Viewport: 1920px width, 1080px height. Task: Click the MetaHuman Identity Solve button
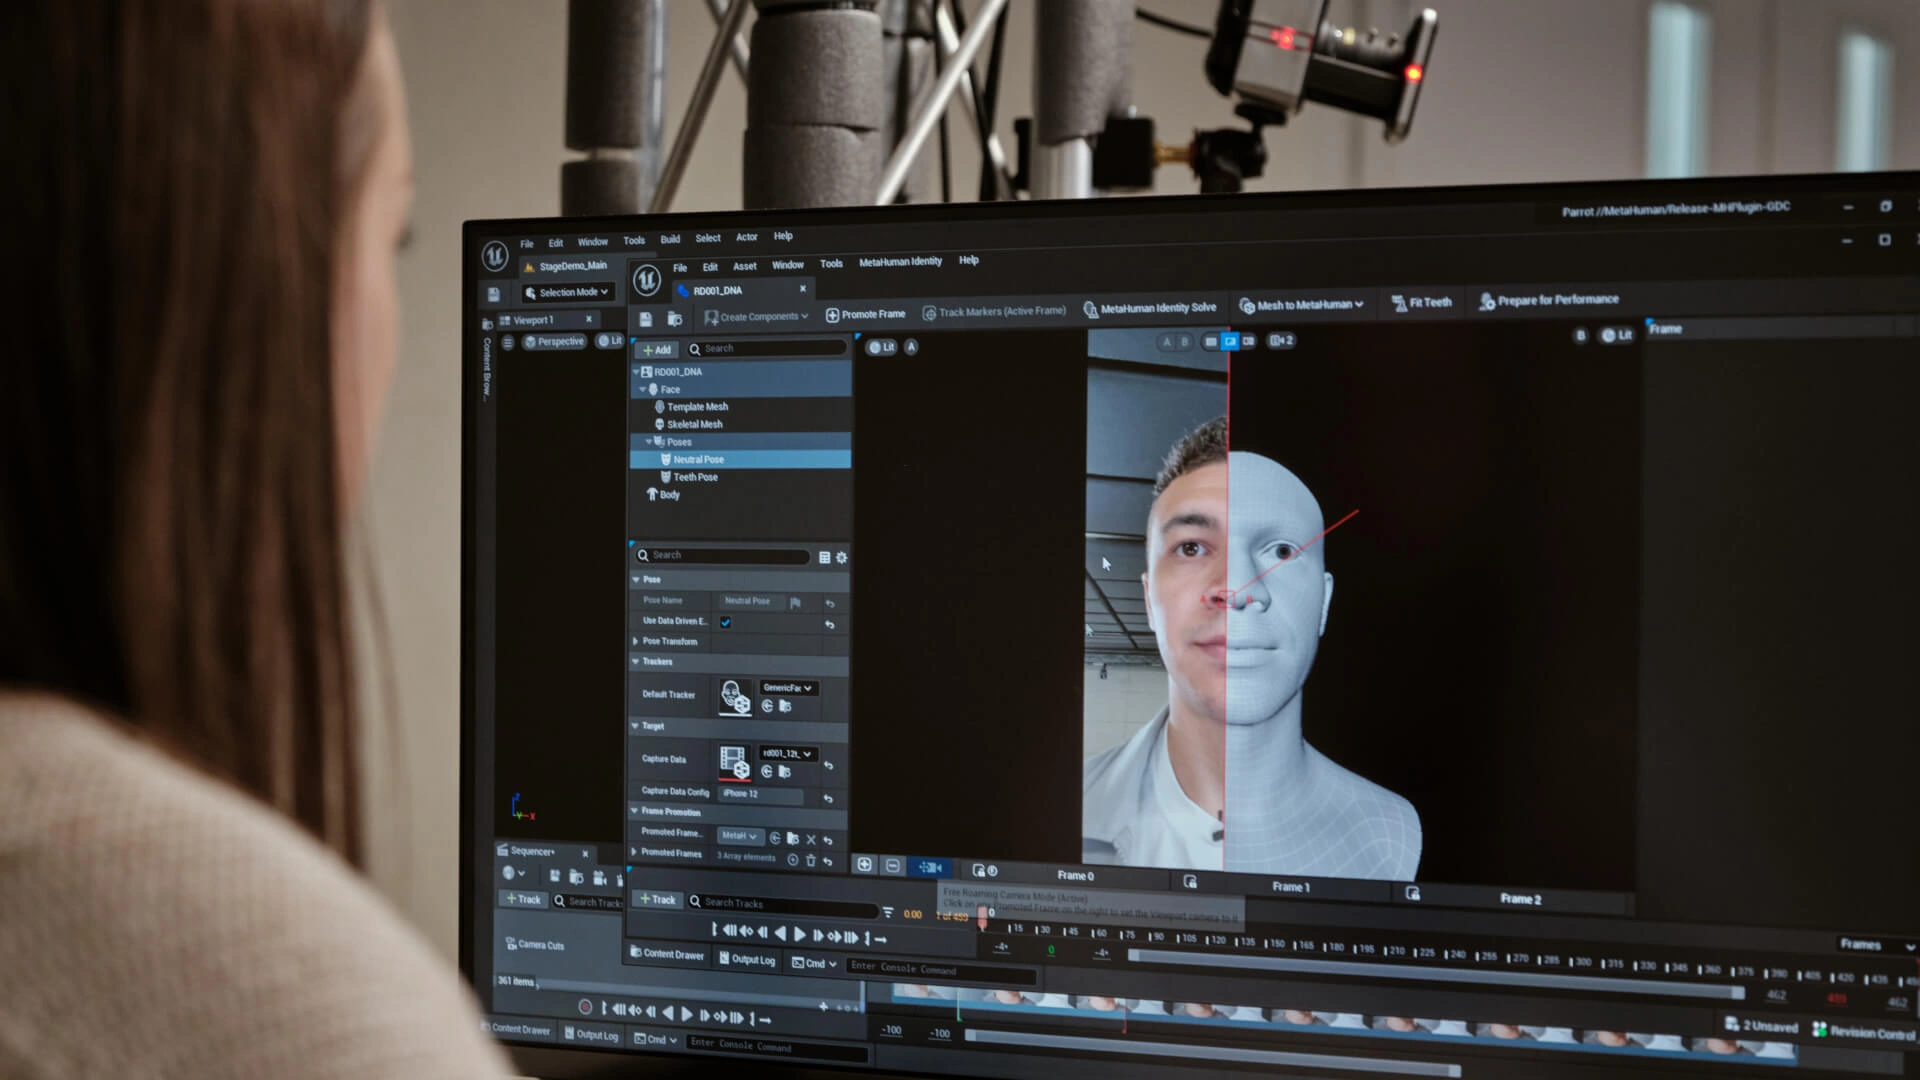click(1150, 309)
